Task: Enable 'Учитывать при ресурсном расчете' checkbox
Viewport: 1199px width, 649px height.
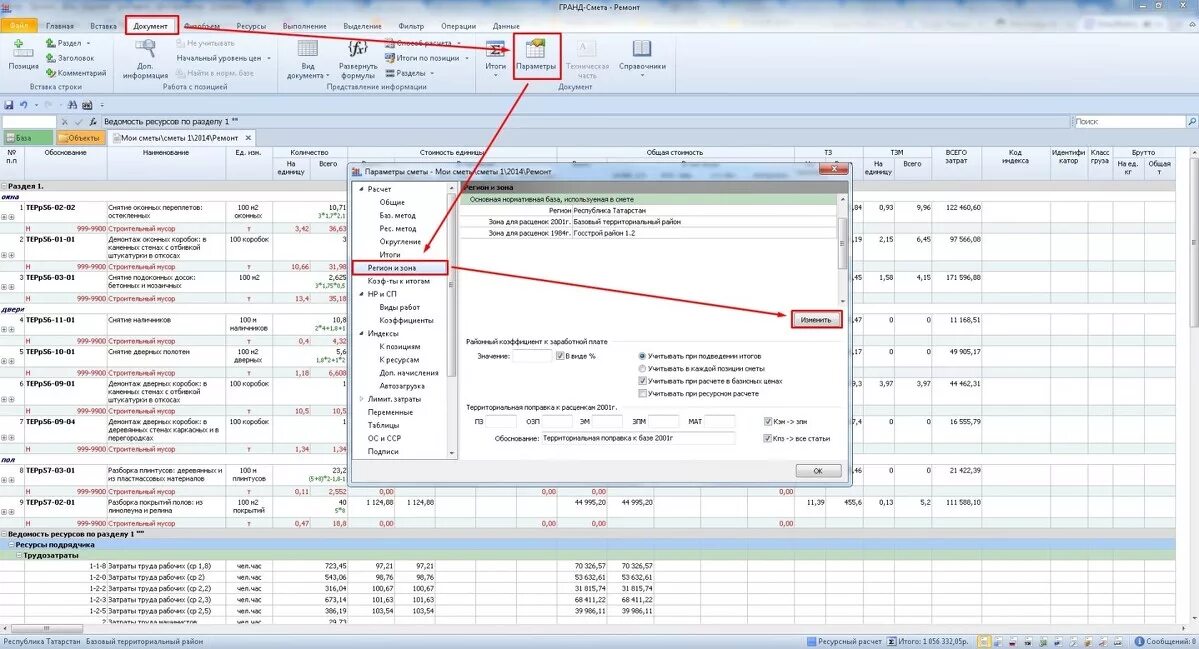Action: pyautogui.click(x=642, y=394)
